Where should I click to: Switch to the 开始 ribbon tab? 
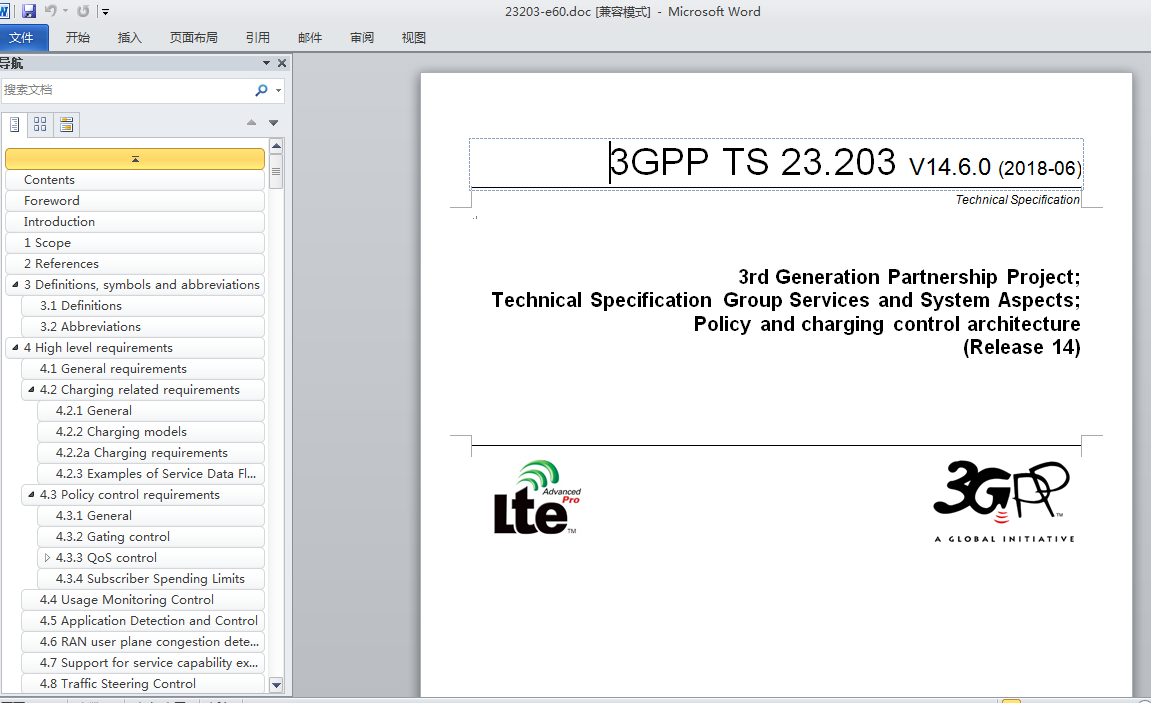(x=78, y=37)
